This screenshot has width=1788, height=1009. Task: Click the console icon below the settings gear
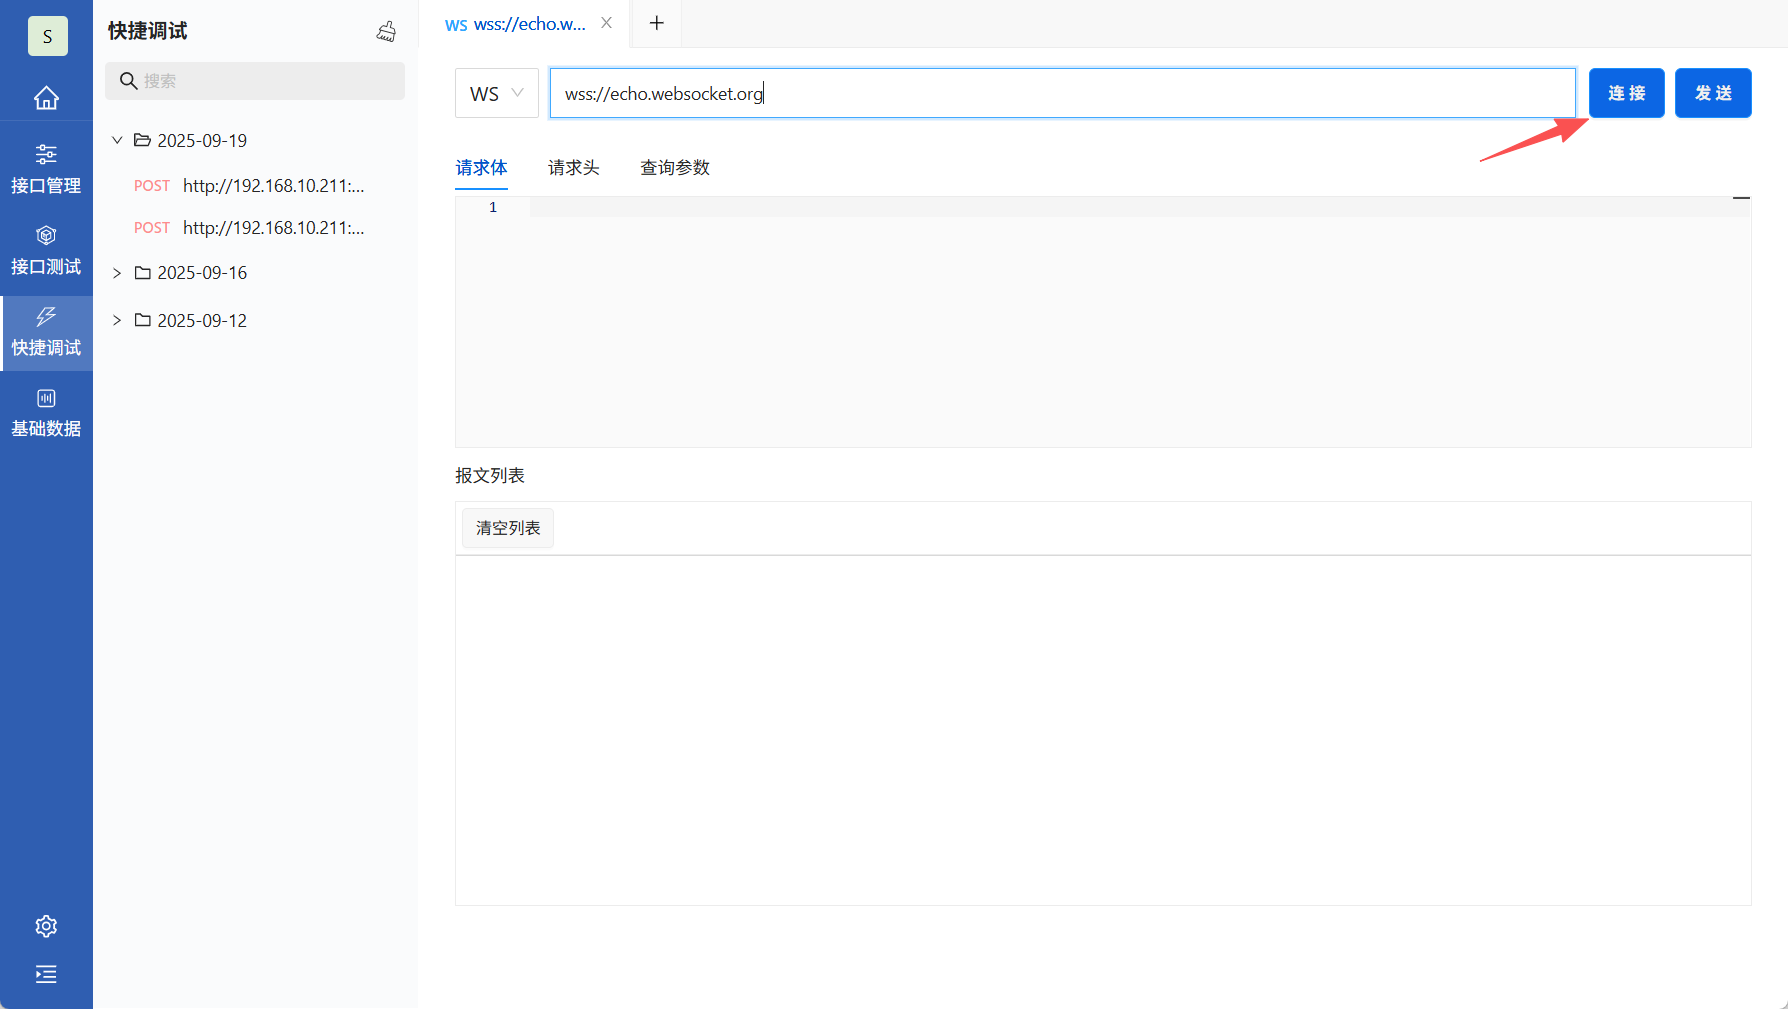[46, 974]
